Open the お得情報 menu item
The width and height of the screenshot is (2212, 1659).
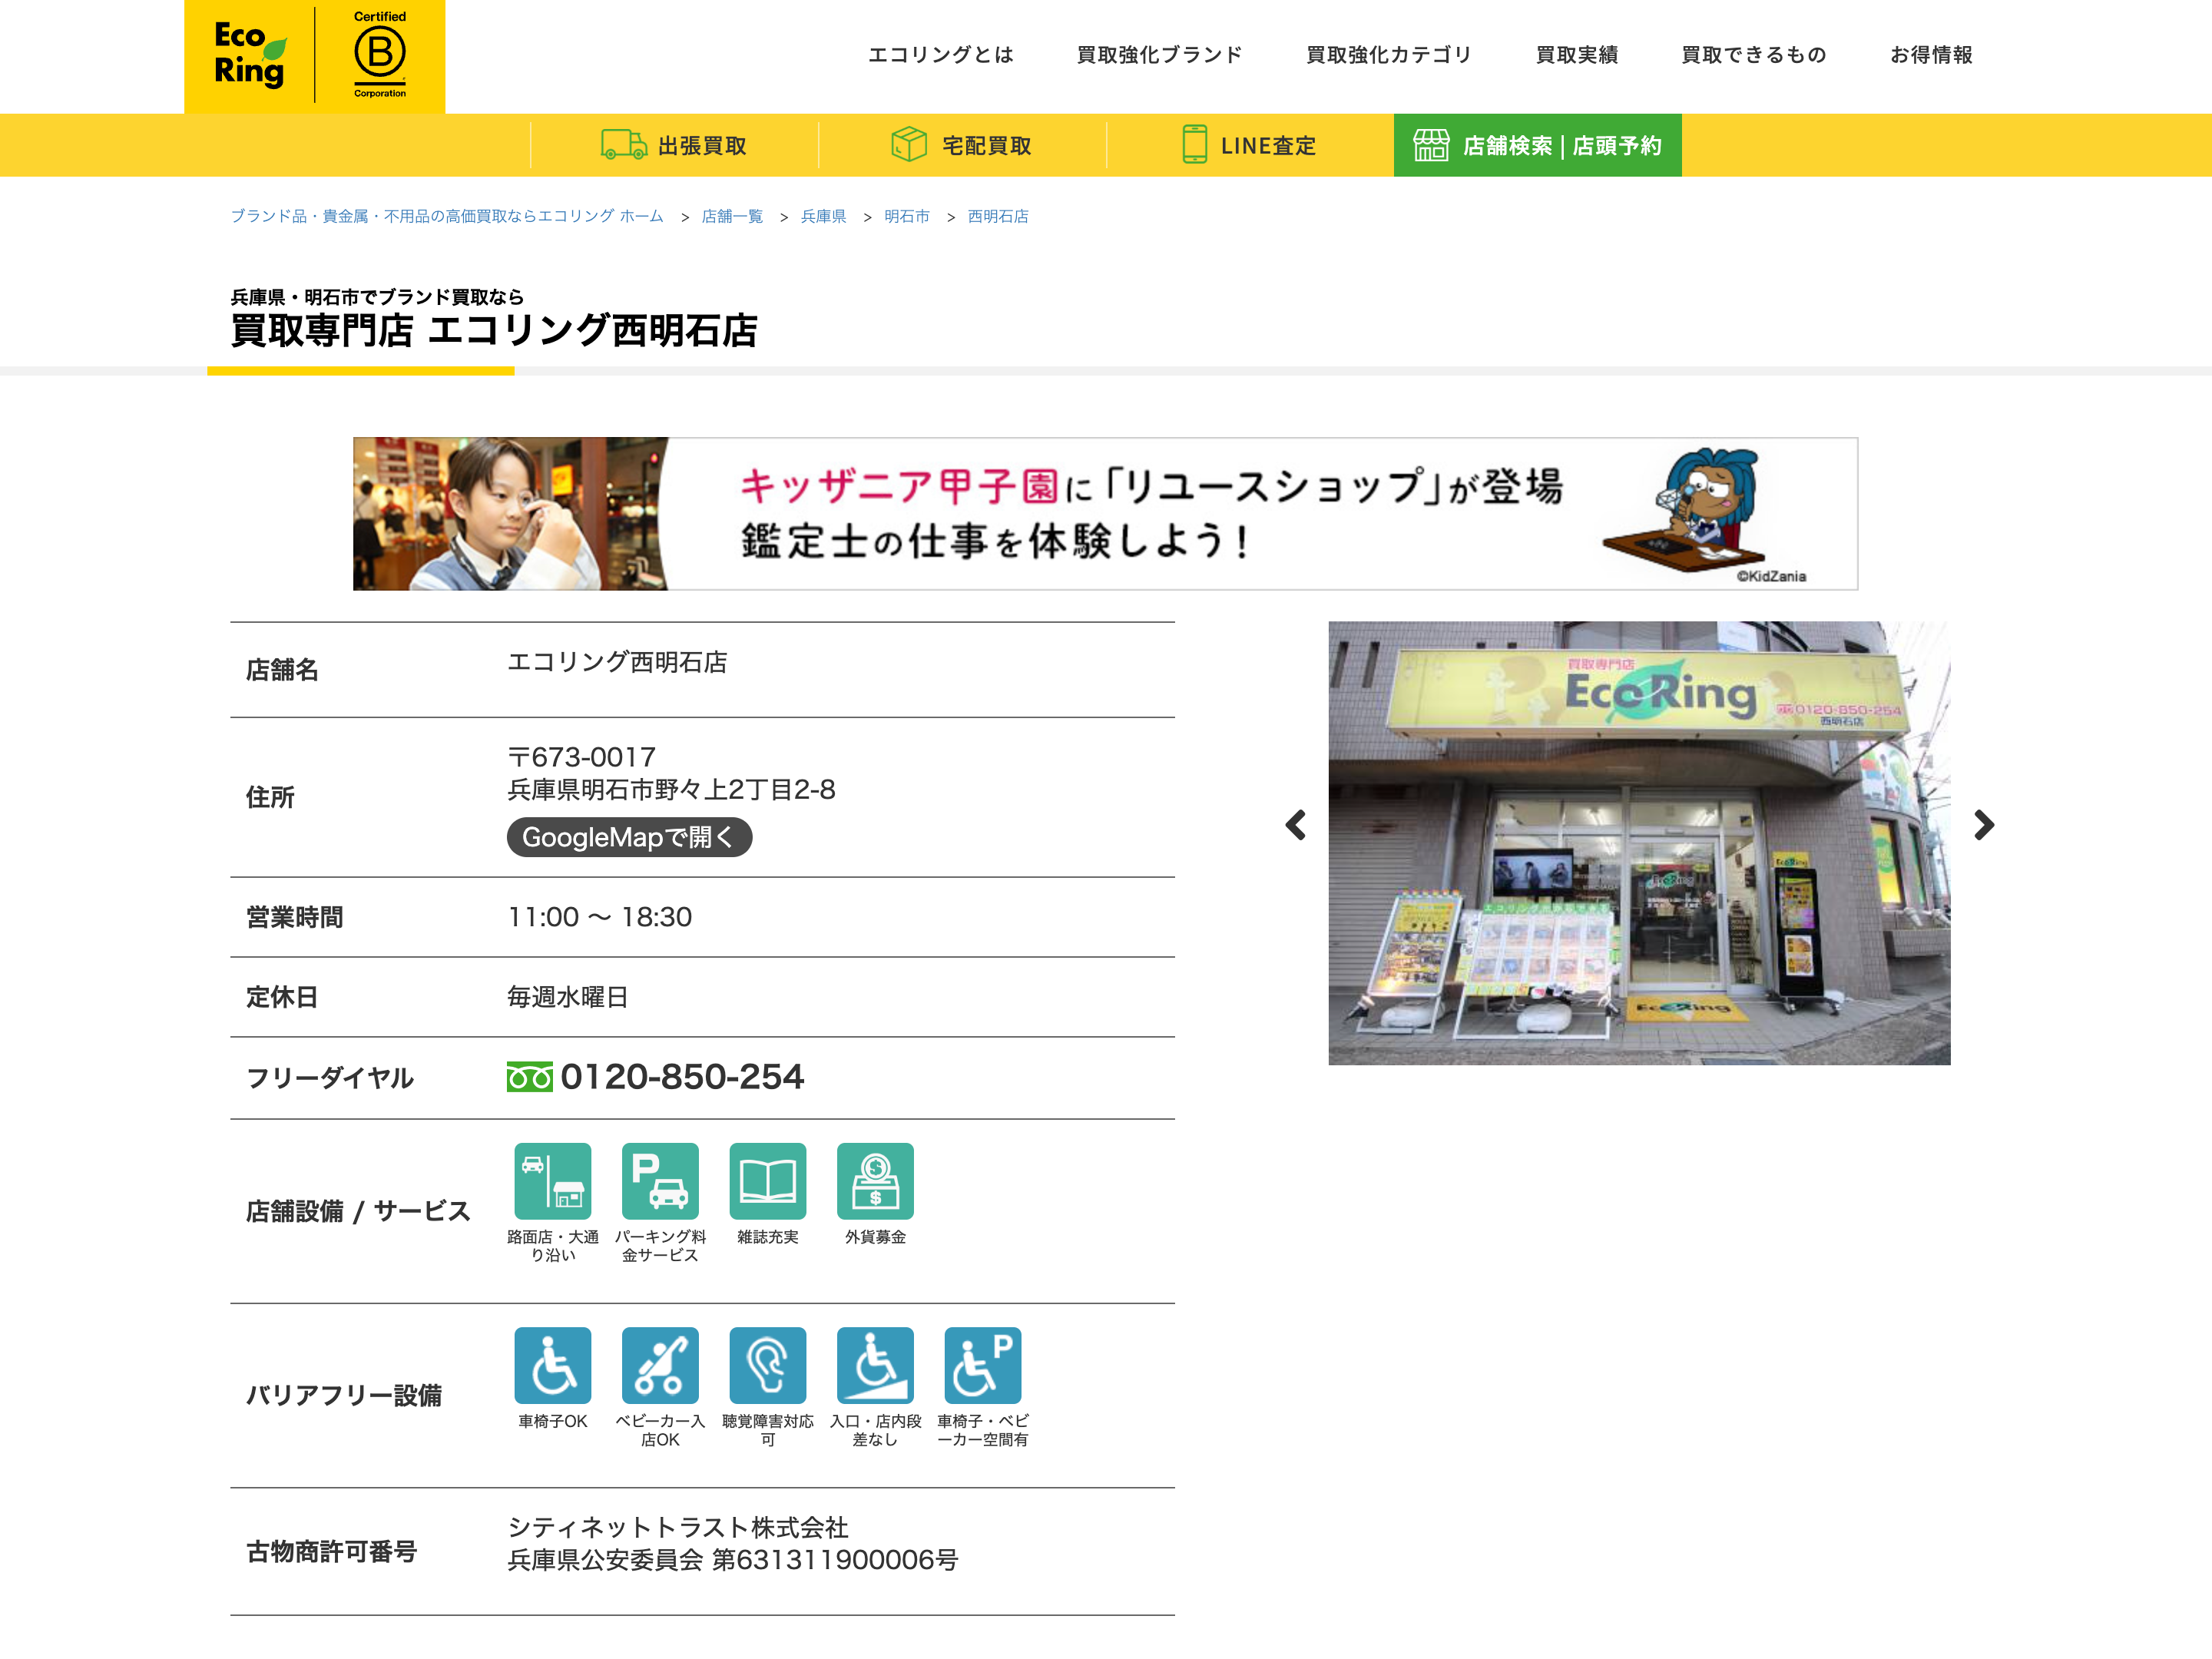pyautogui.click(x=1931, y=55)
